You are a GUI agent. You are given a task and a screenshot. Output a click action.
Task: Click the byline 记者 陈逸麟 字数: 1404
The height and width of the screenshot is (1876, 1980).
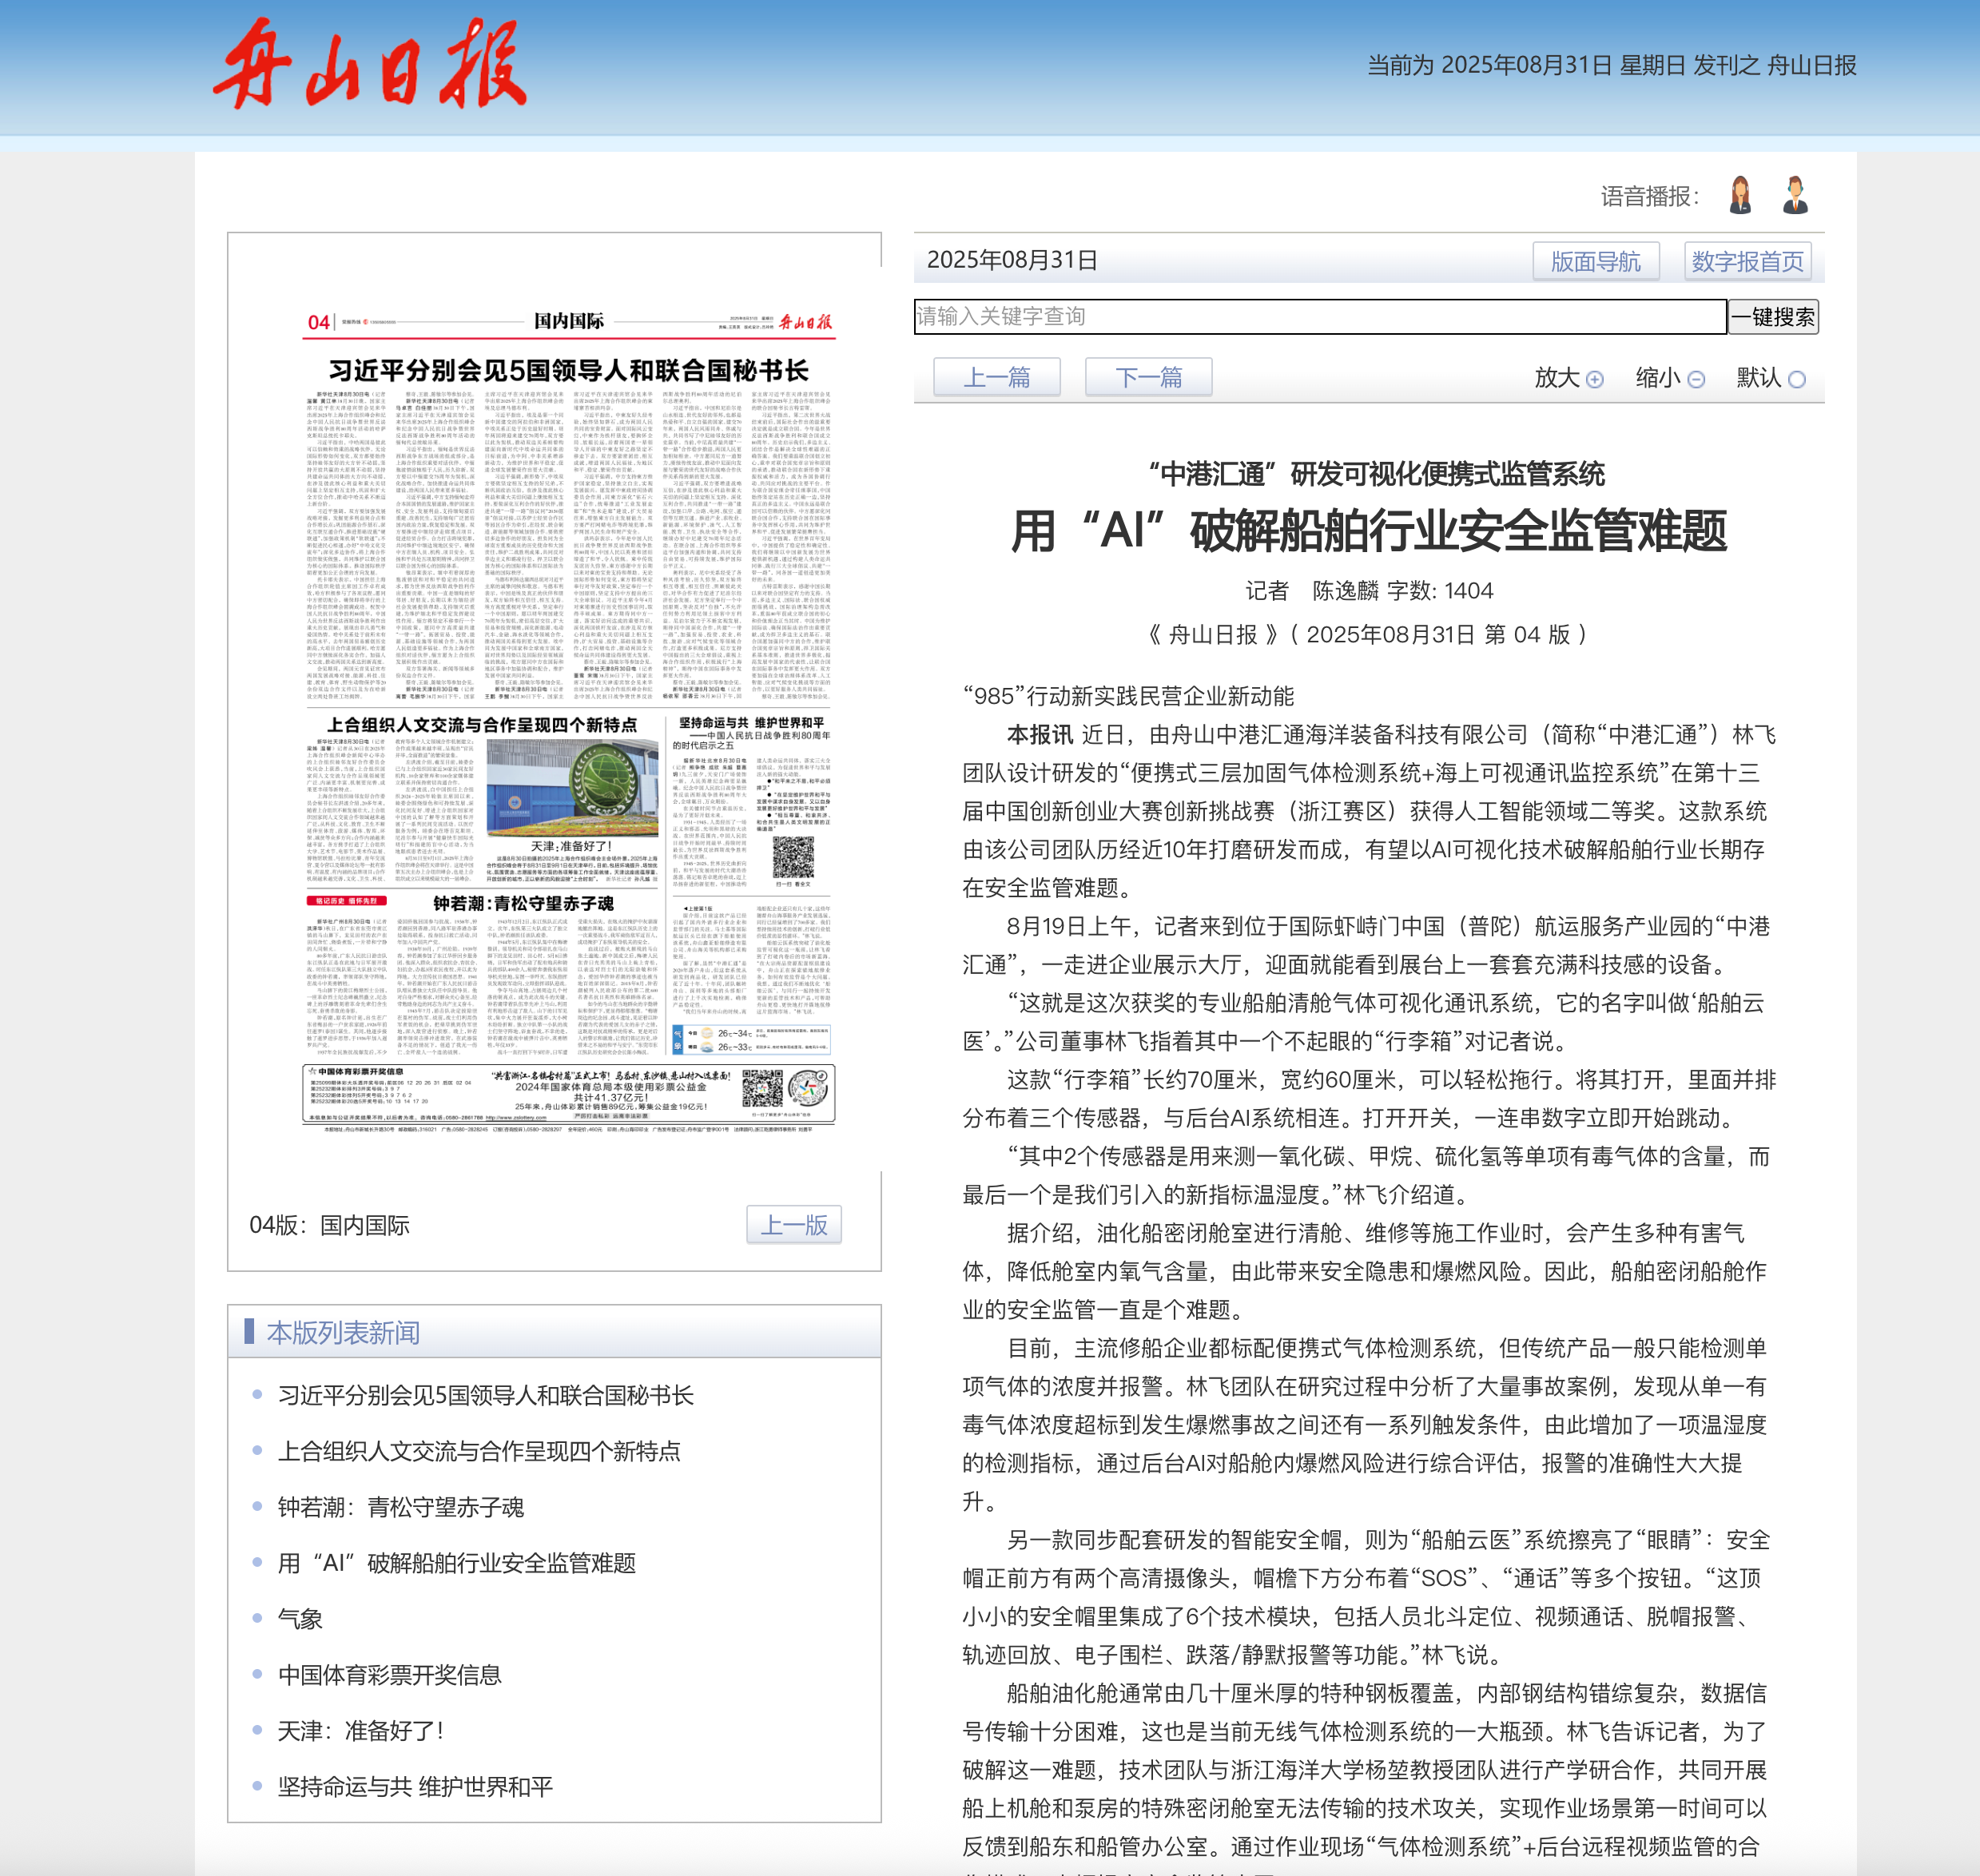[1369, 591]
